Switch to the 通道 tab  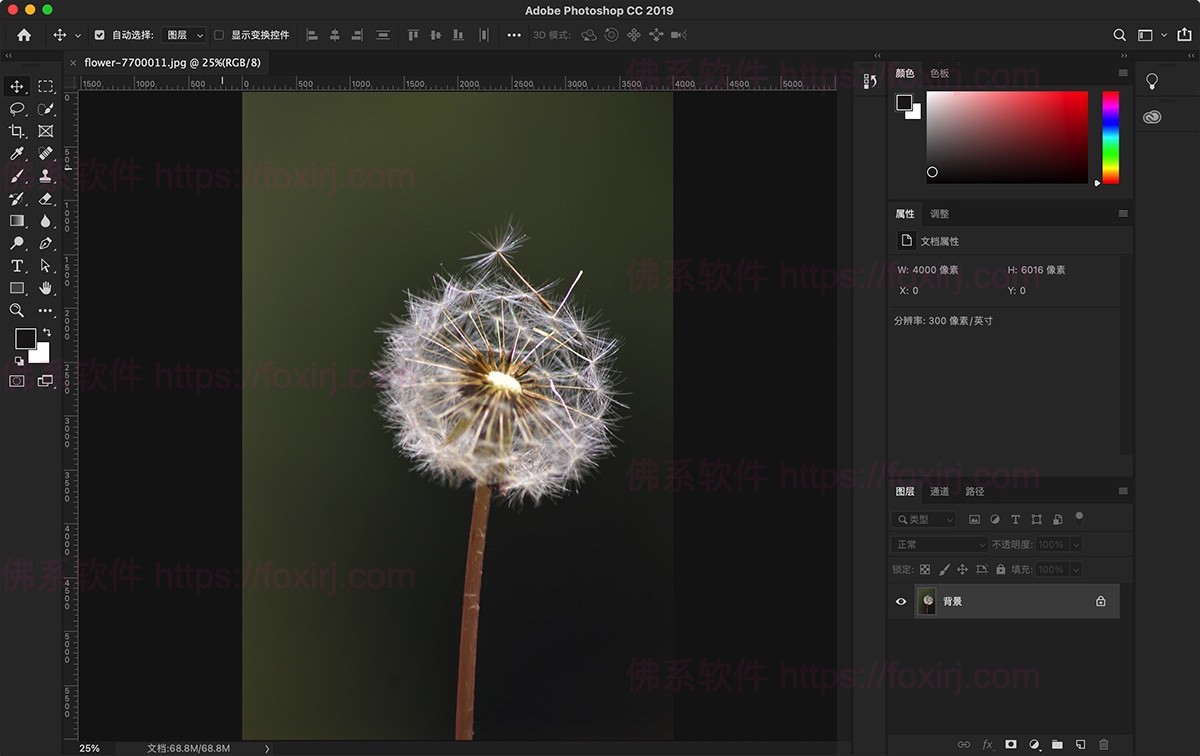point(939,491)
